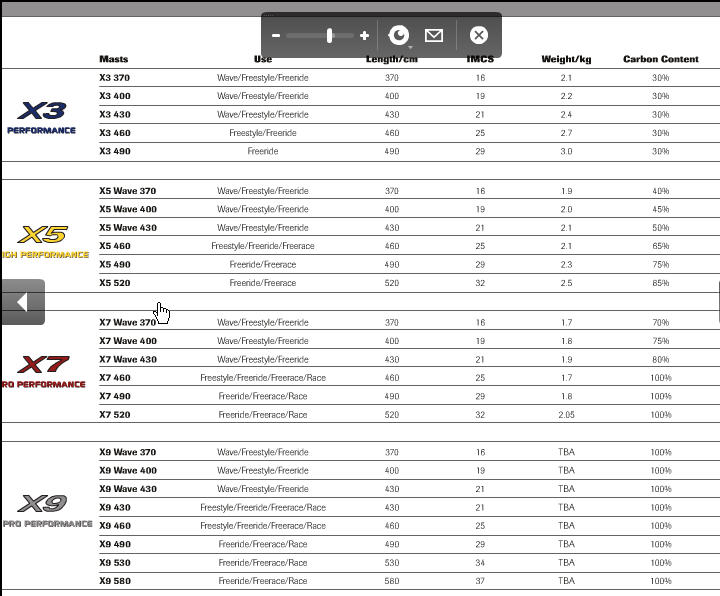Click the Weight/kg column header
Image resolution: width=720 pixels, height=596 pixels.
(566, 59)
